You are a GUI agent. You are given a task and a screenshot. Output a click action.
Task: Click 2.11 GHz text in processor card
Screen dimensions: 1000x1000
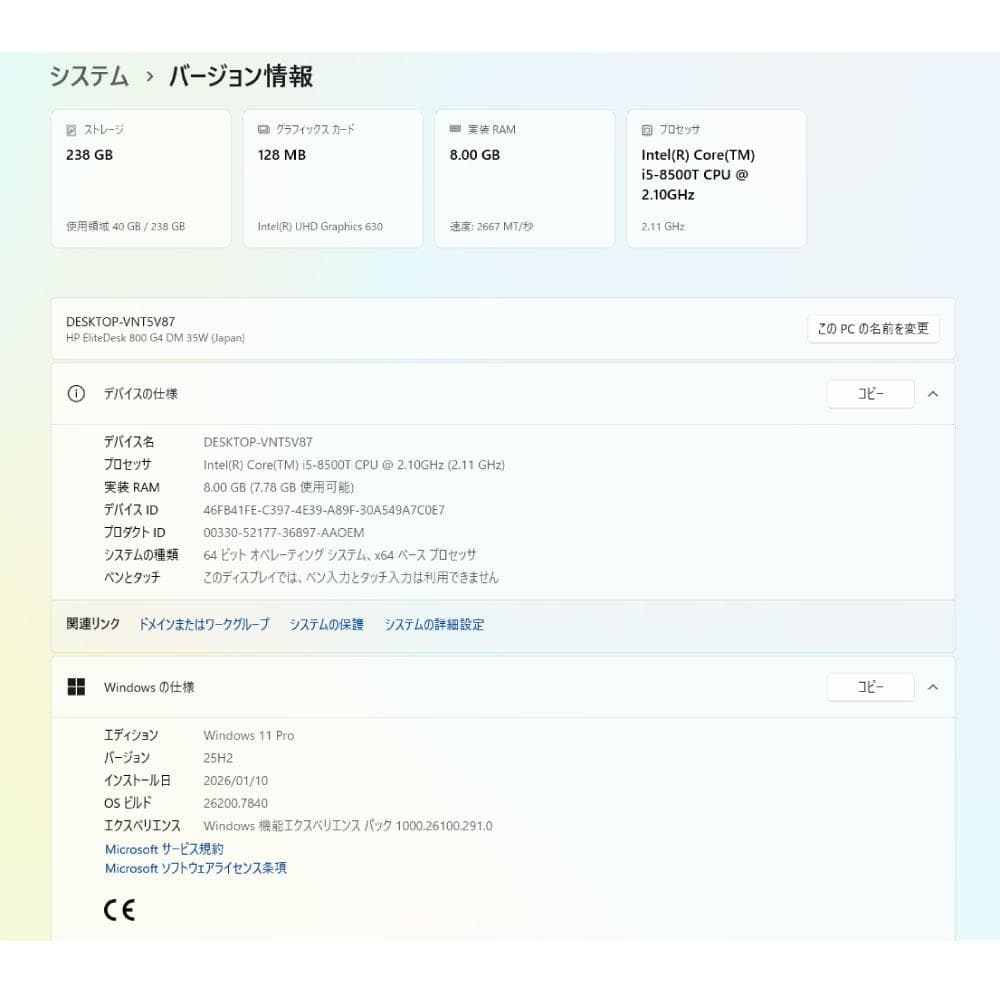(x=663, y=226)
